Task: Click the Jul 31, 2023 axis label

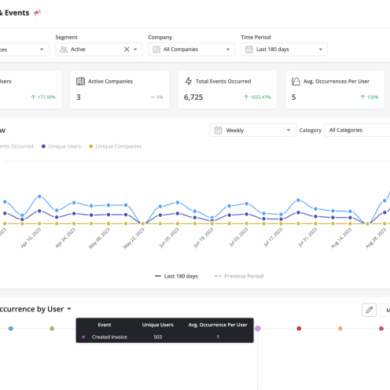Action: 307,237
